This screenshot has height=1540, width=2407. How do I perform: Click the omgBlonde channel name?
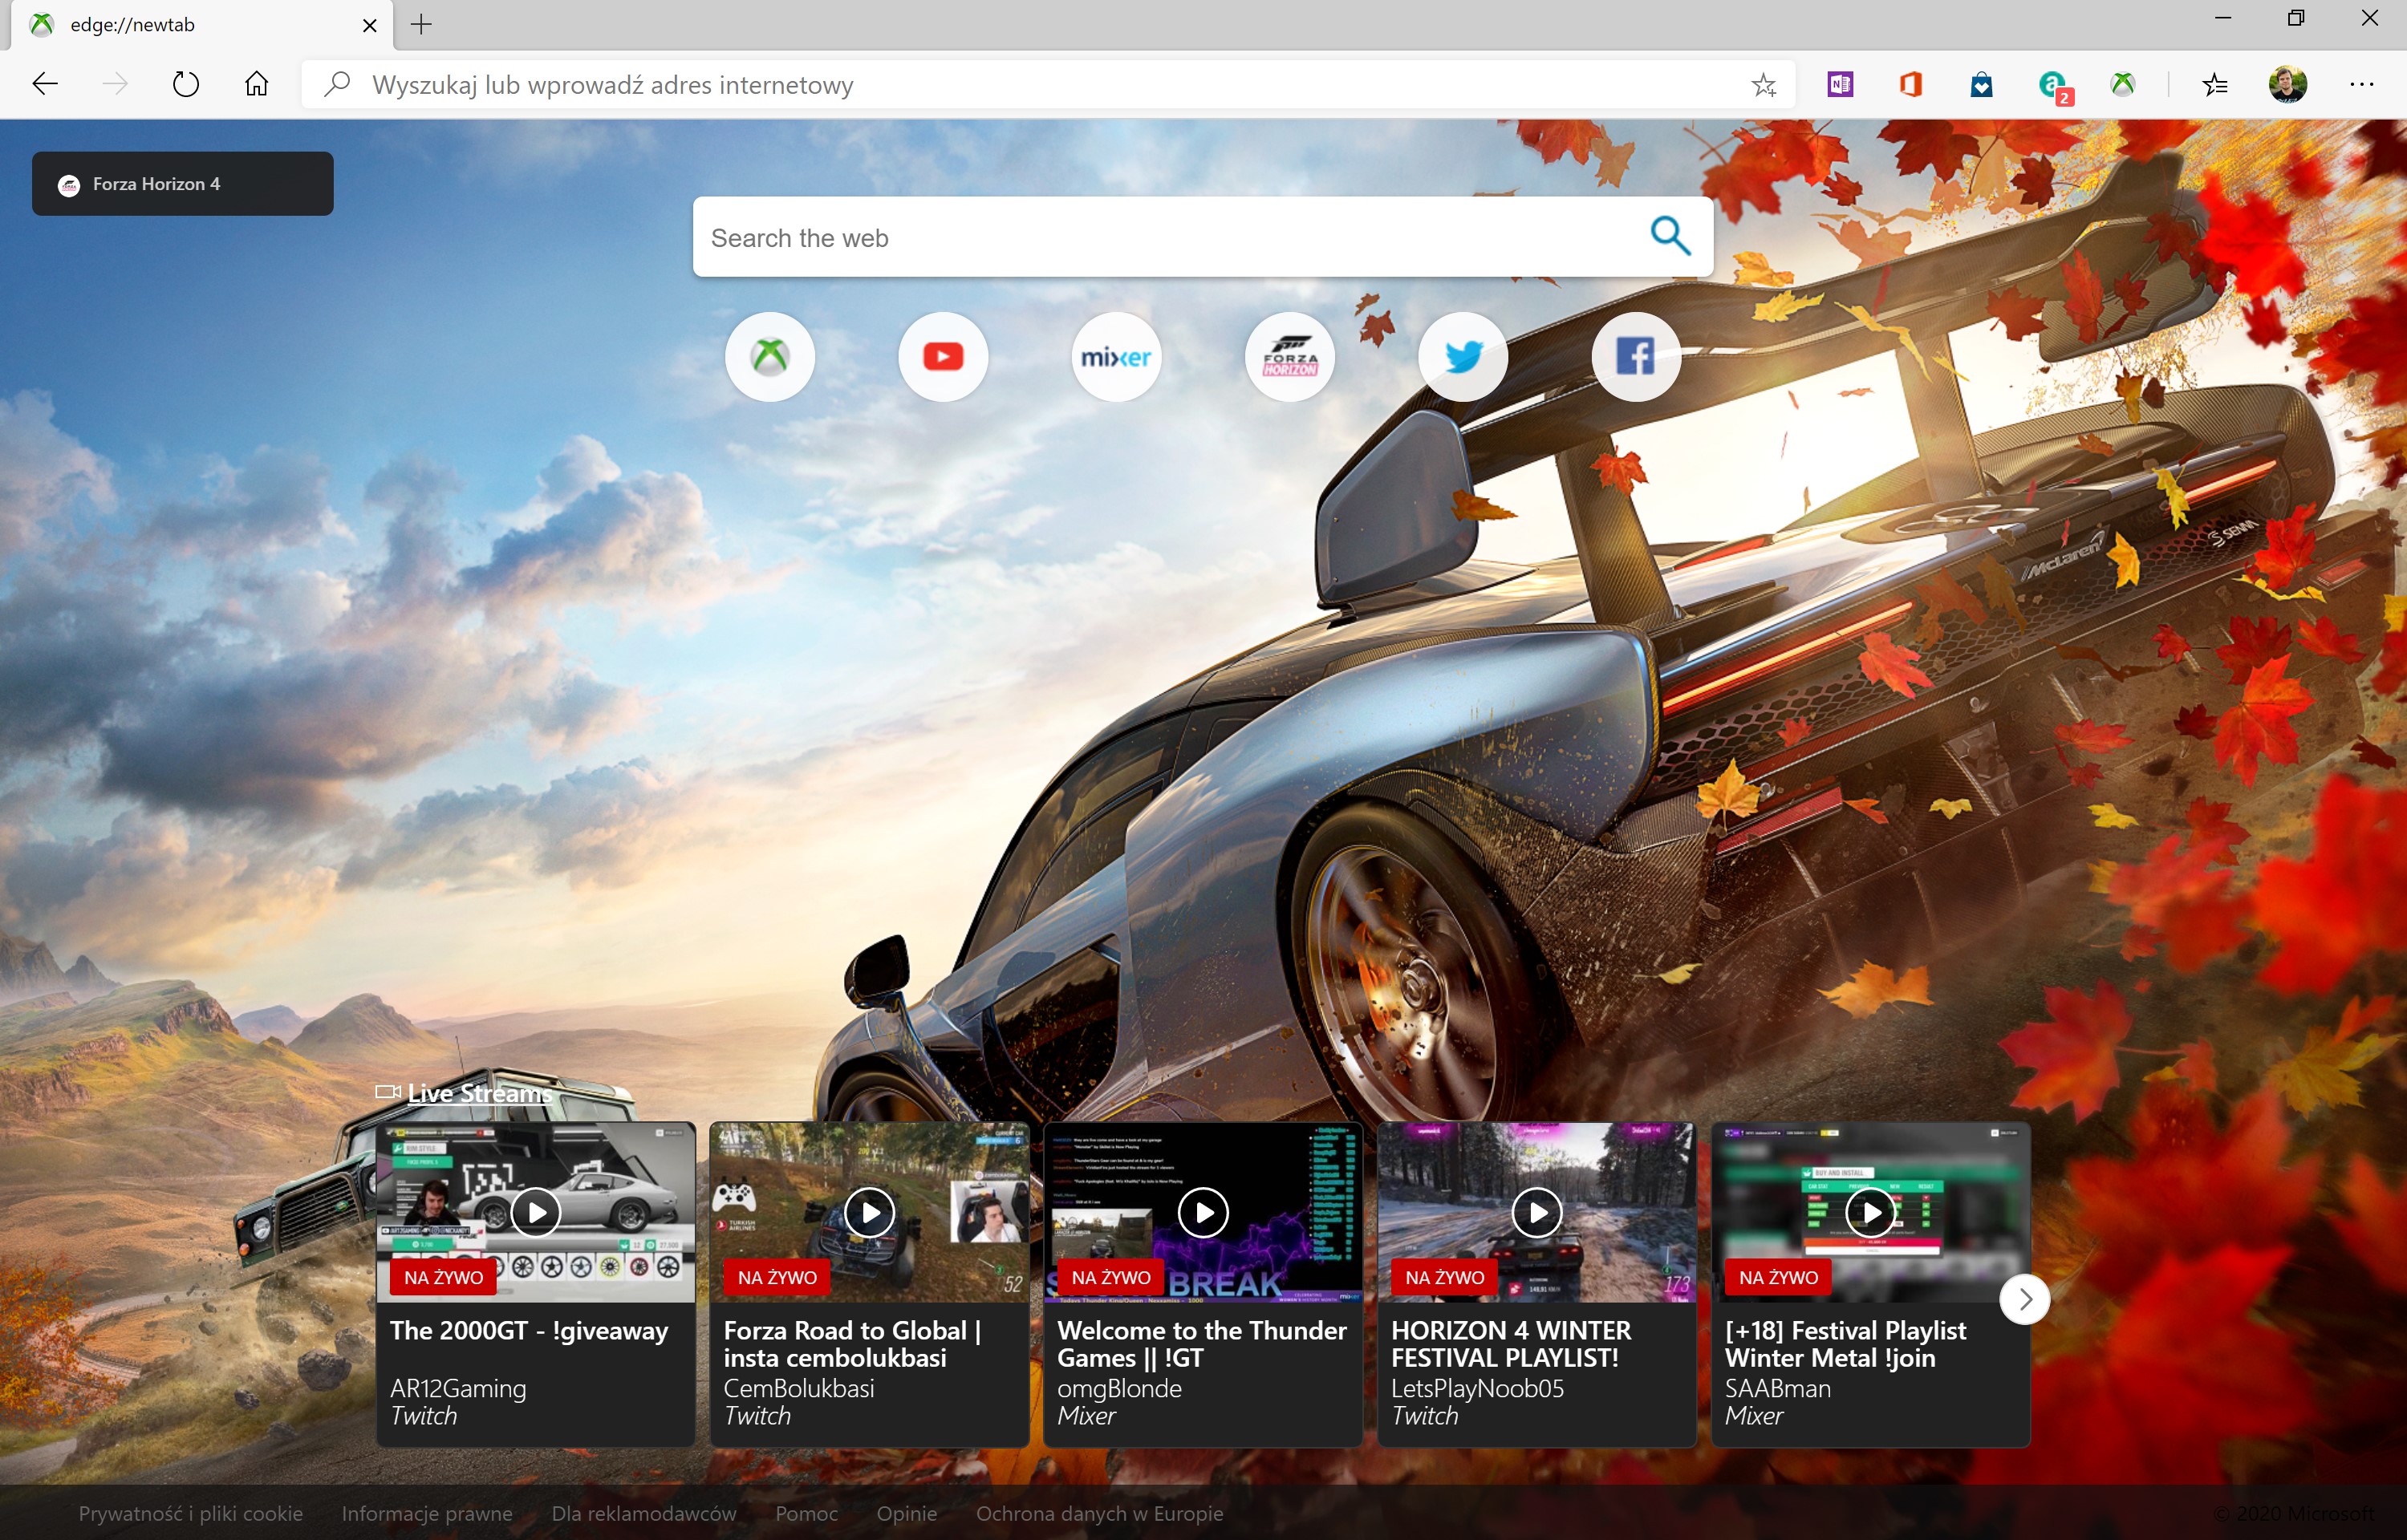tap(1120, 1389)
